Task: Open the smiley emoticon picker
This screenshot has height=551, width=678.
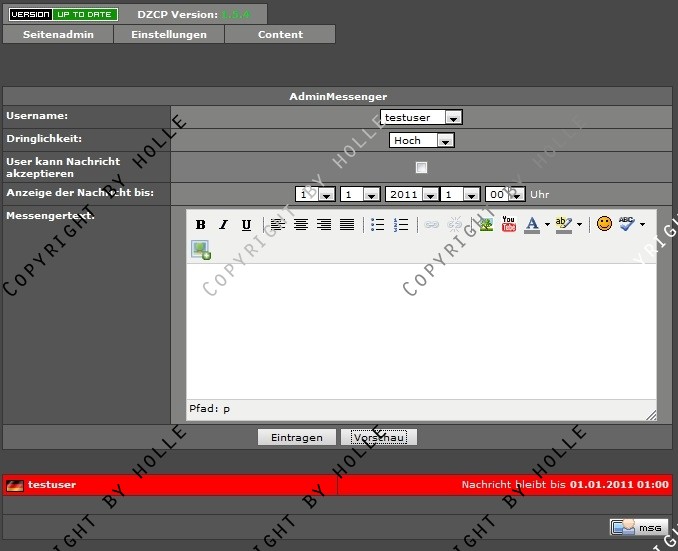Action: 604,224
